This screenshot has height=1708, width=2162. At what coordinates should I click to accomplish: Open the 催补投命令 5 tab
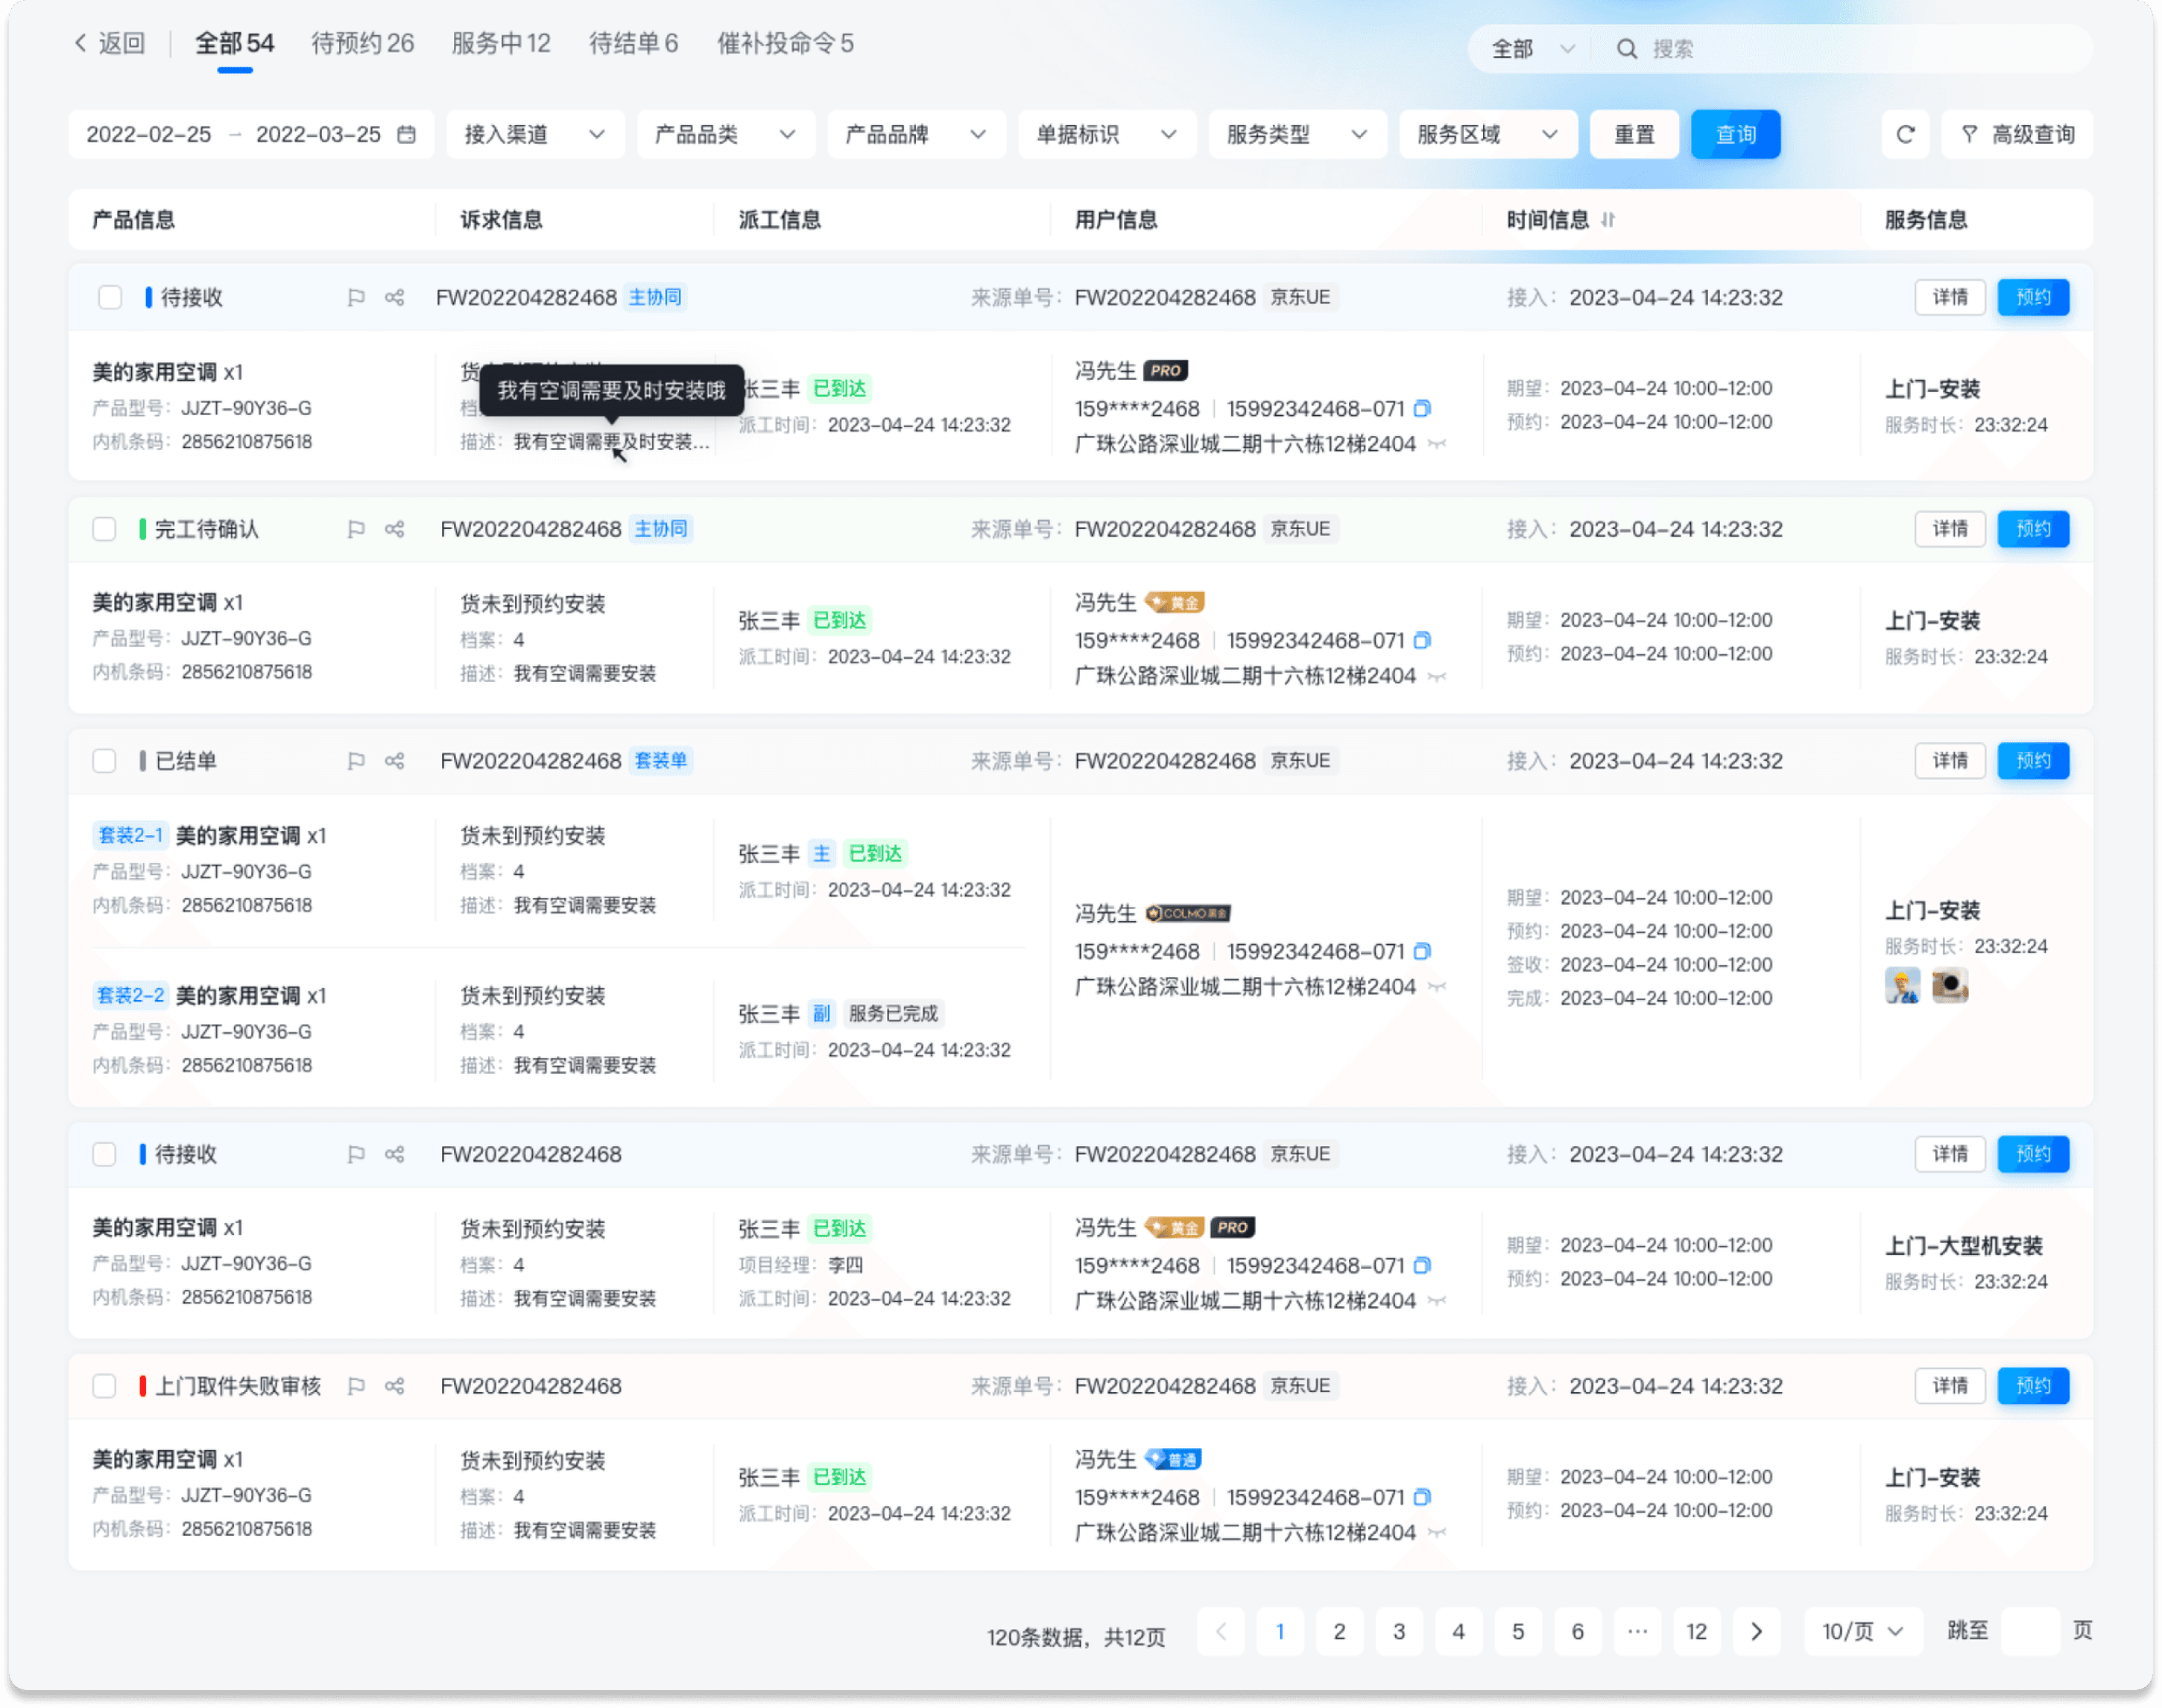[785, 43]
